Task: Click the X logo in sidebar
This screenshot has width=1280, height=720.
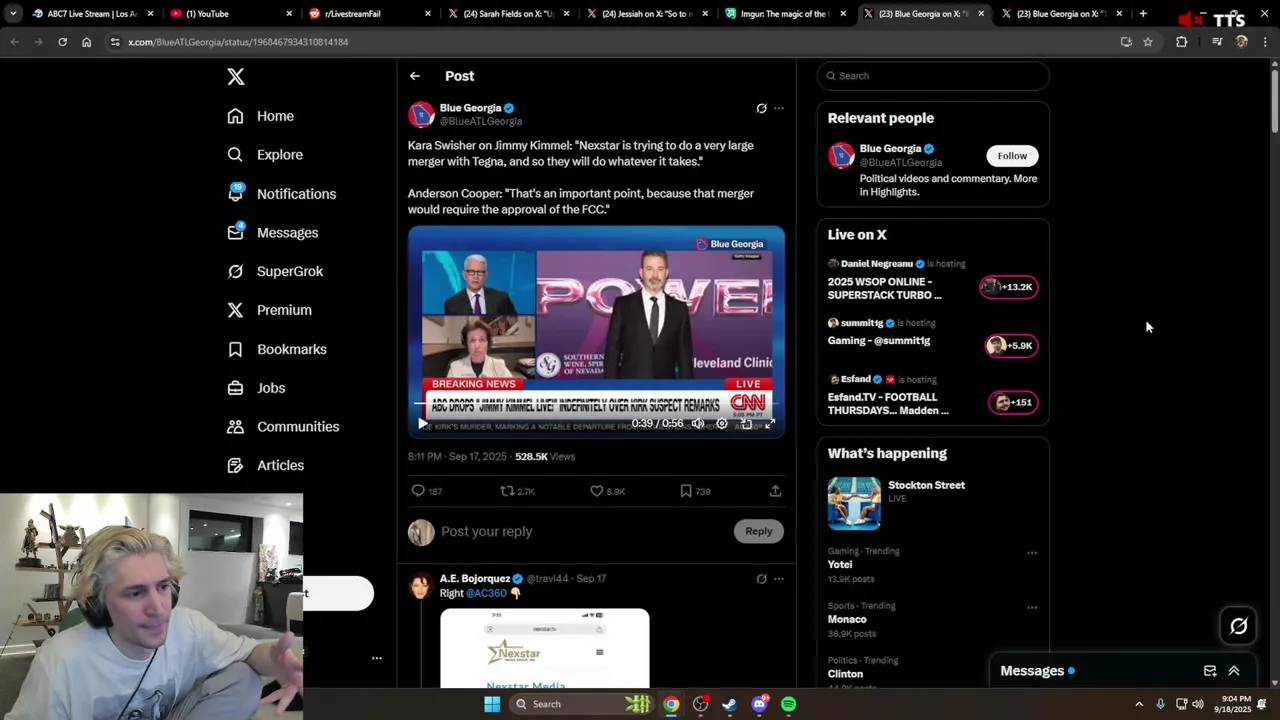Action: coord(235,77)
